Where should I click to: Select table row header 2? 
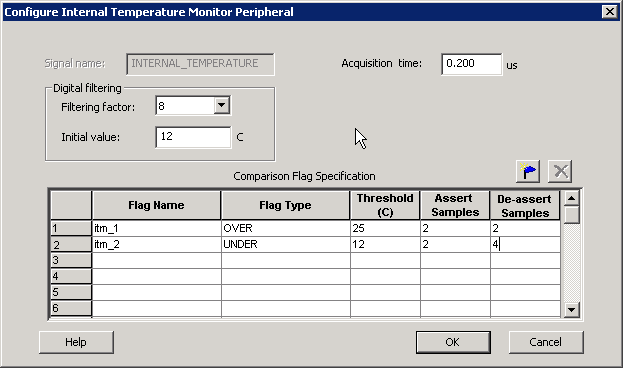[71, 244]
